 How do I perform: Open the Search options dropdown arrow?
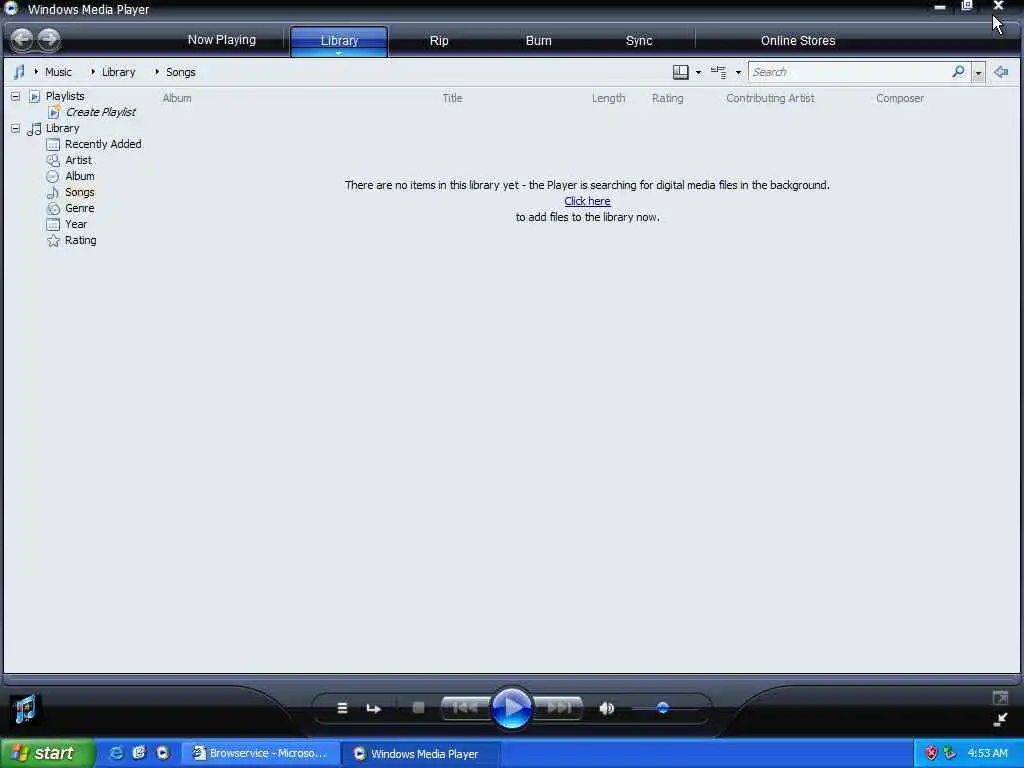(978, 72)
